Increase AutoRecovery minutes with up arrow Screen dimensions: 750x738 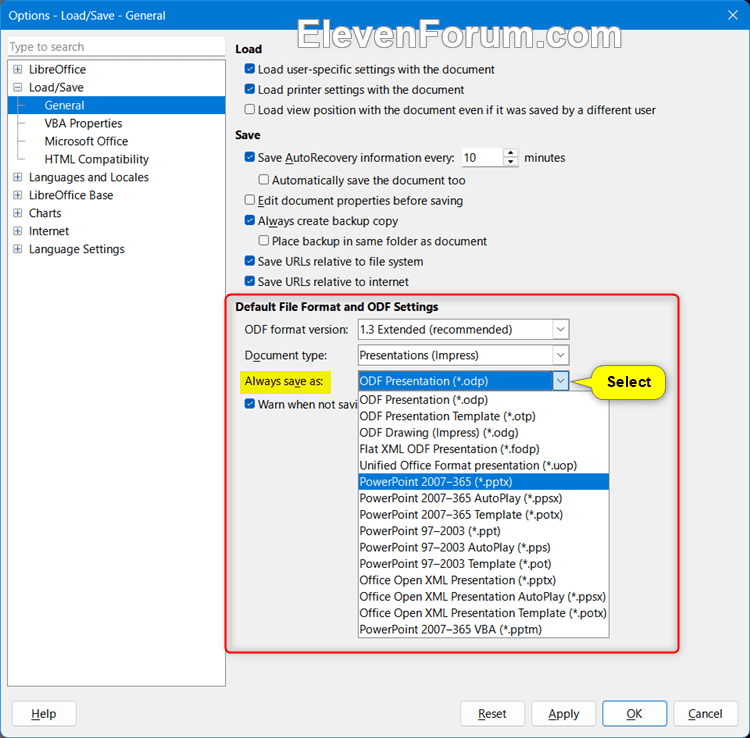(511, 153)
